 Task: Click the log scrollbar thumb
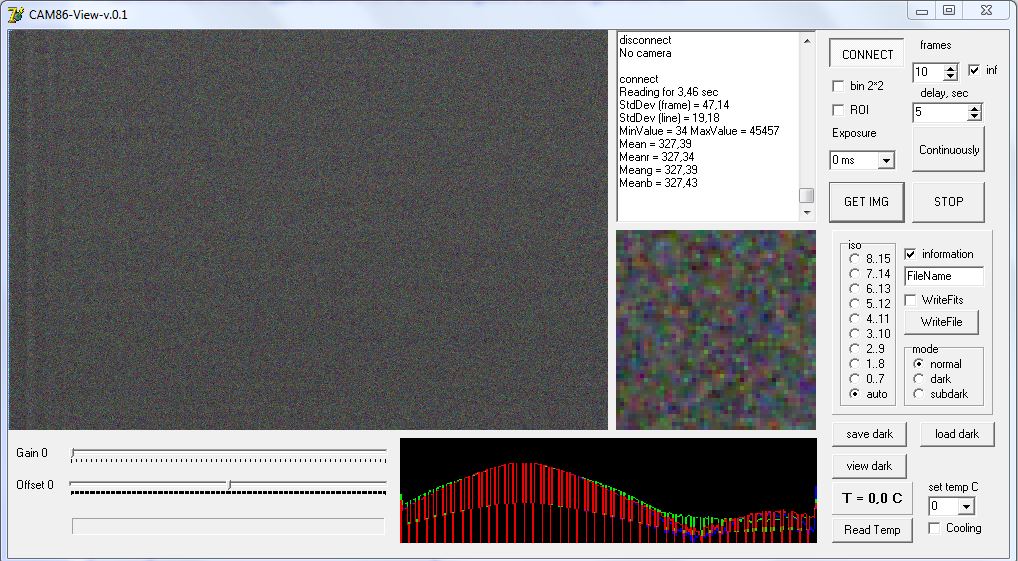[x=806, y=195]
